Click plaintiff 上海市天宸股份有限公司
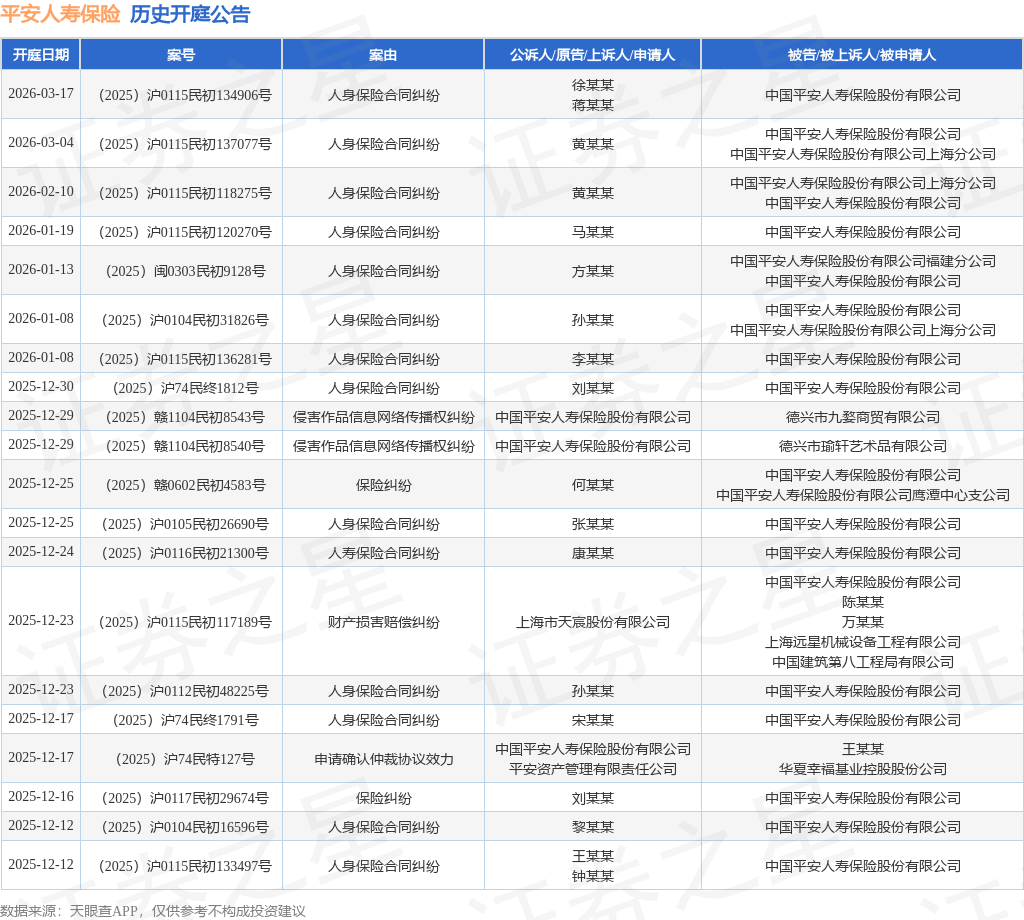 (x=592, y=622)
